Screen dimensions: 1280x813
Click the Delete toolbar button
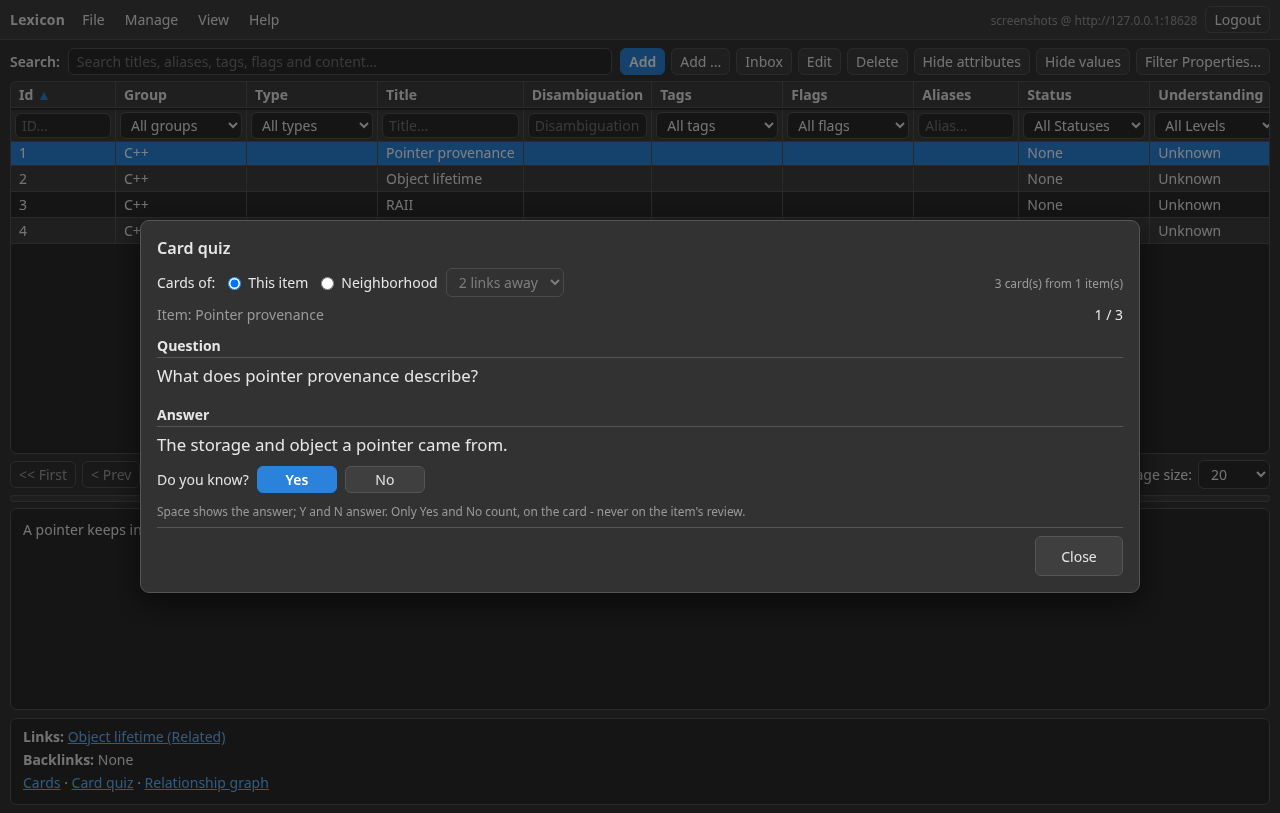click(877, 62)
